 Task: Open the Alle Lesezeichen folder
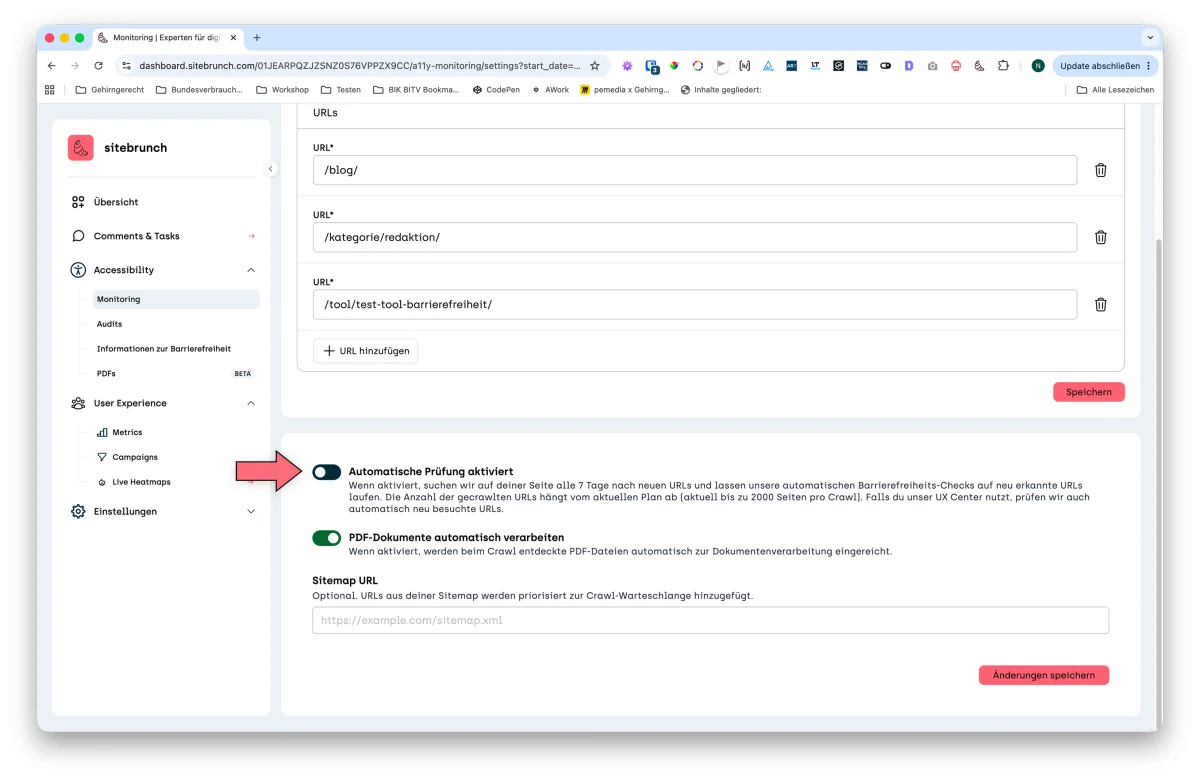pyautogui.click(x=1115, y=90)
